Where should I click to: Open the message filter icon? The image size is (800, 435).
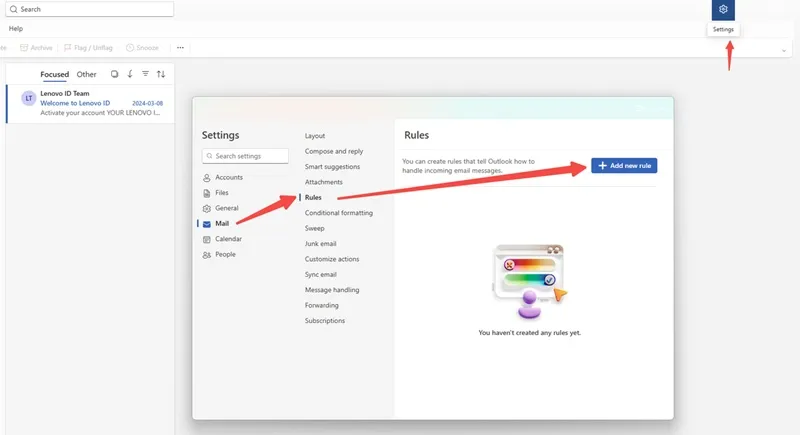145,74
